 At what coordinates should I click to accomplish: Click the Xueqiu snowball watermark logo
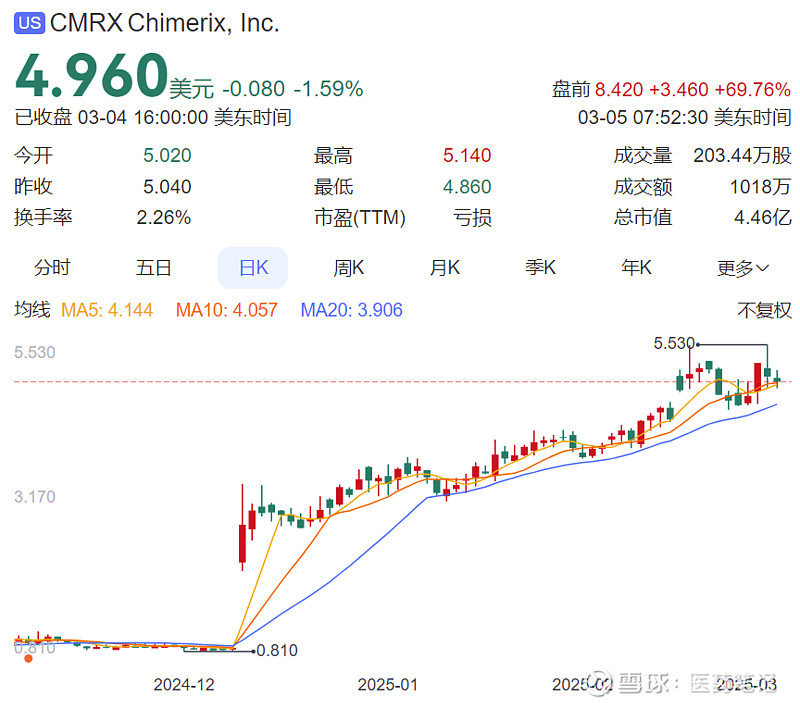(x=602, y=679)
